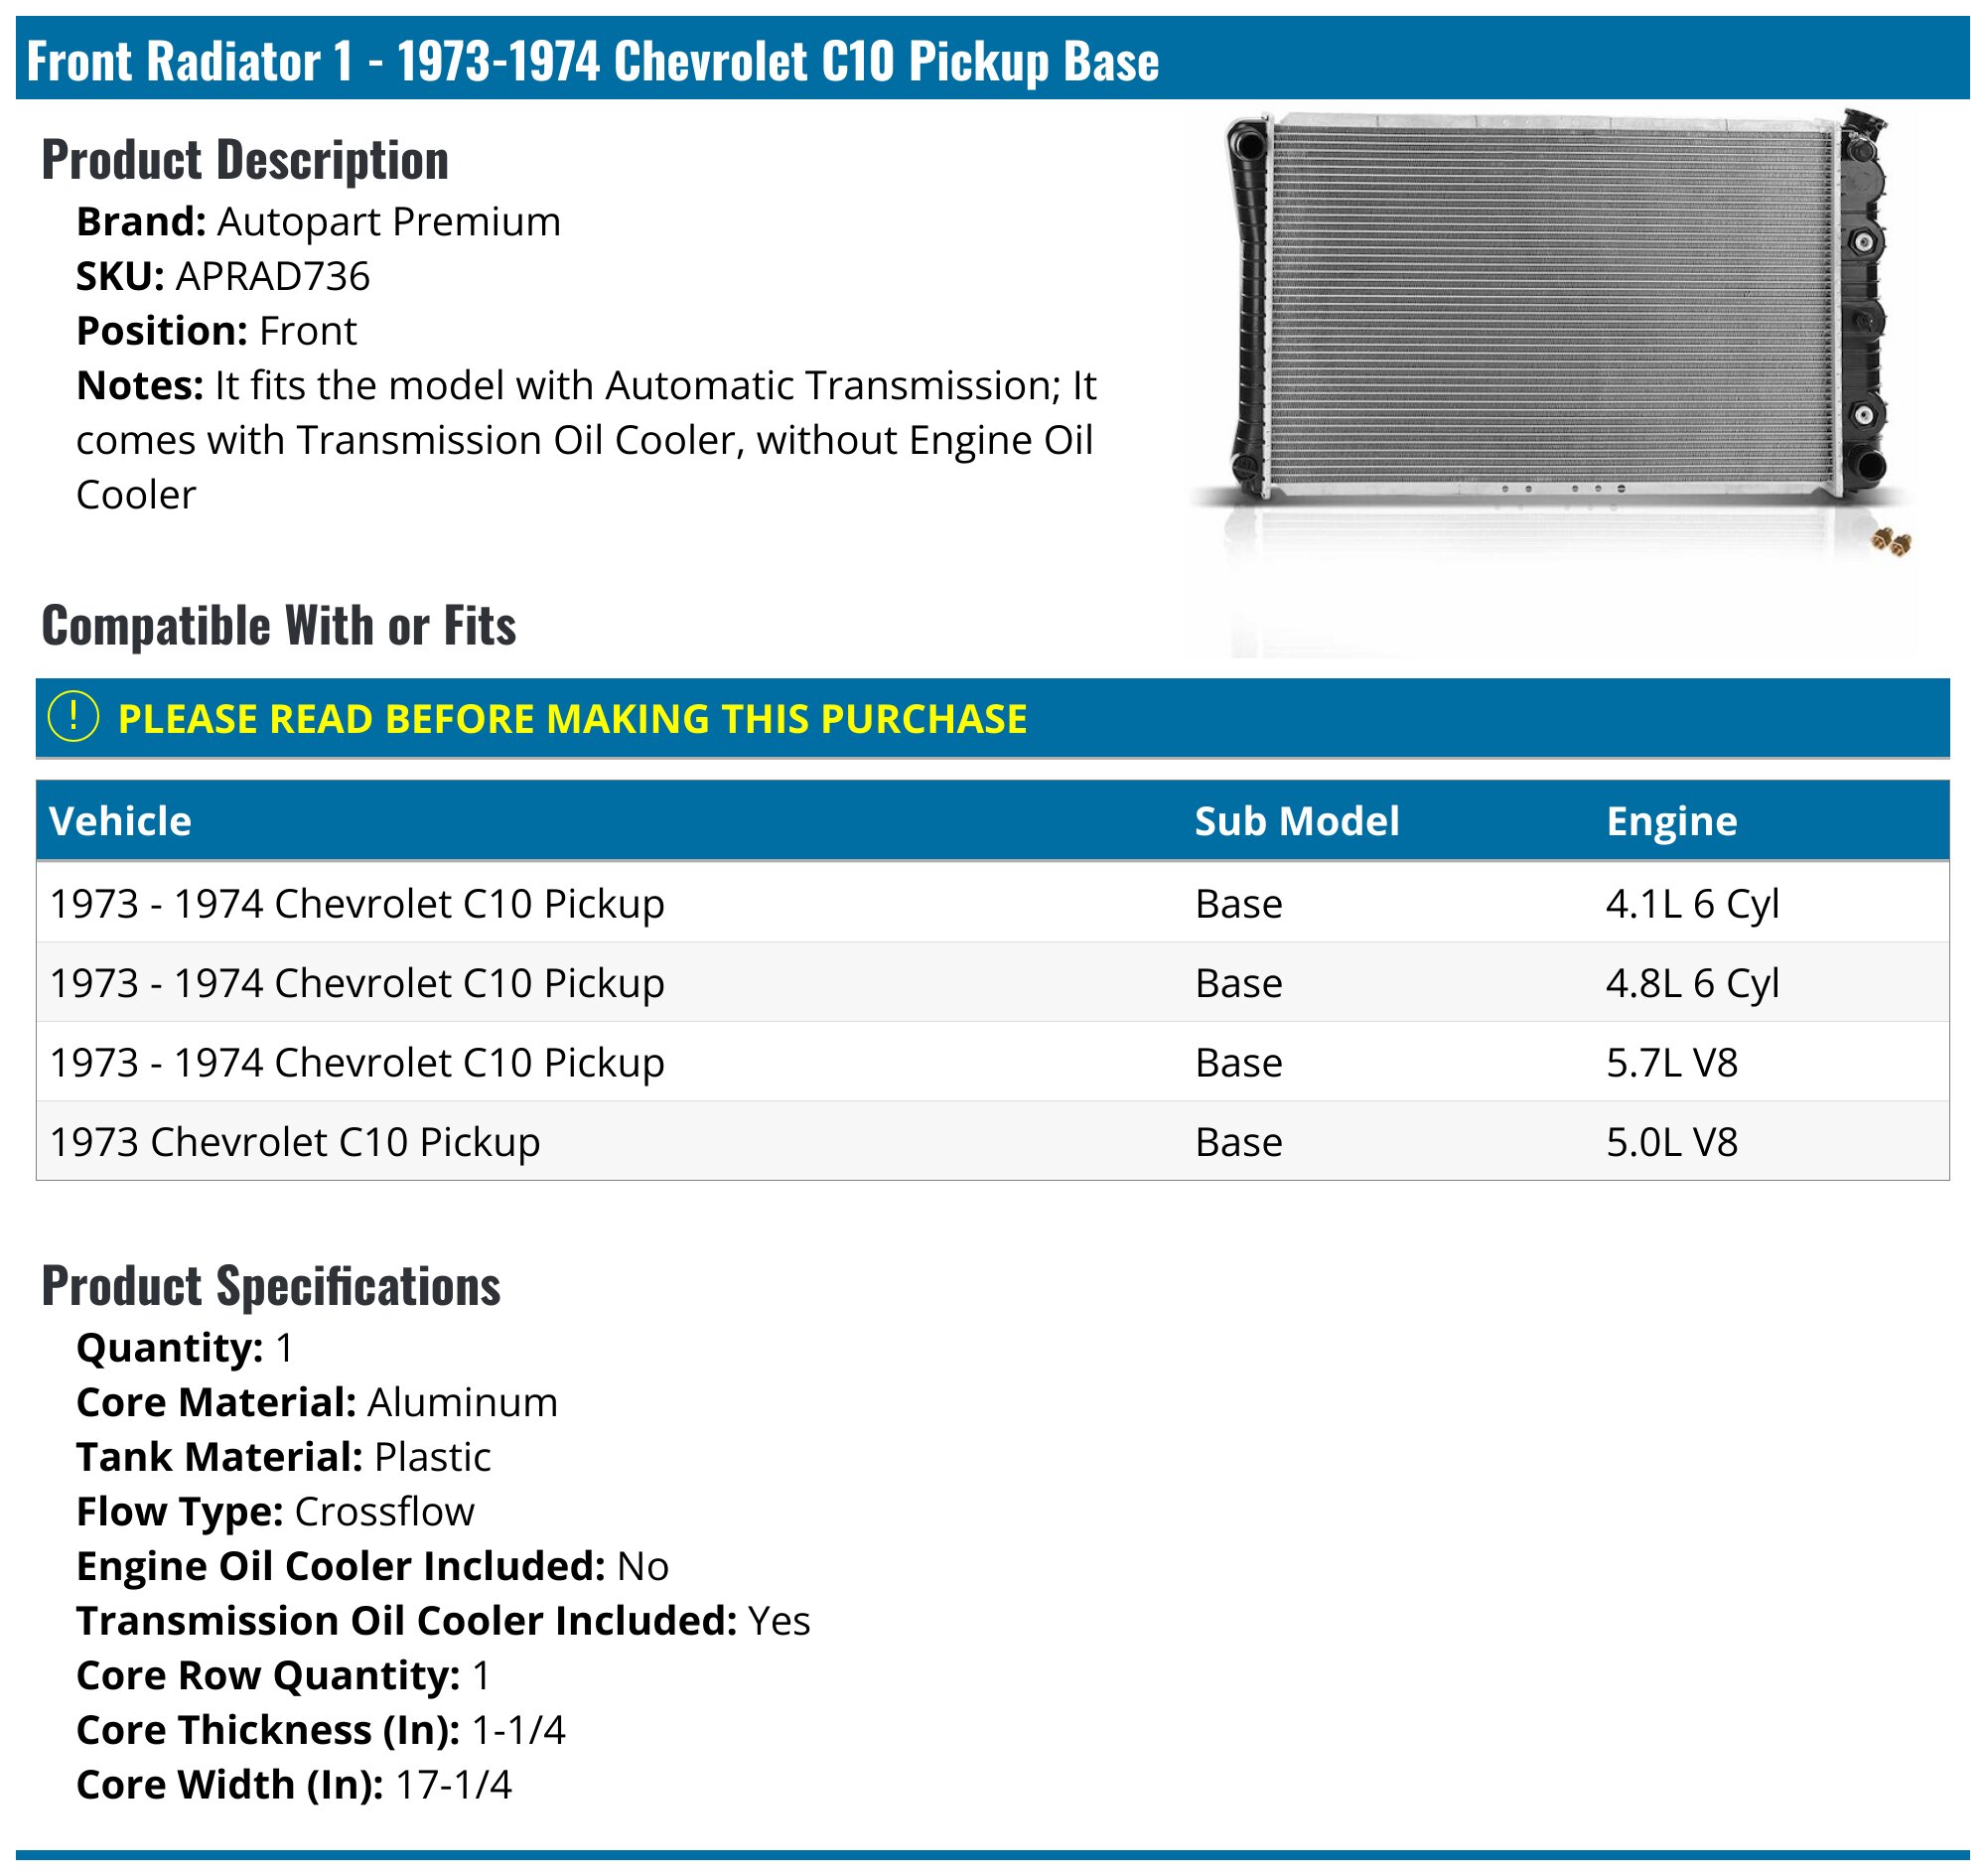Click the yellow exclamation warning icon

73,717
